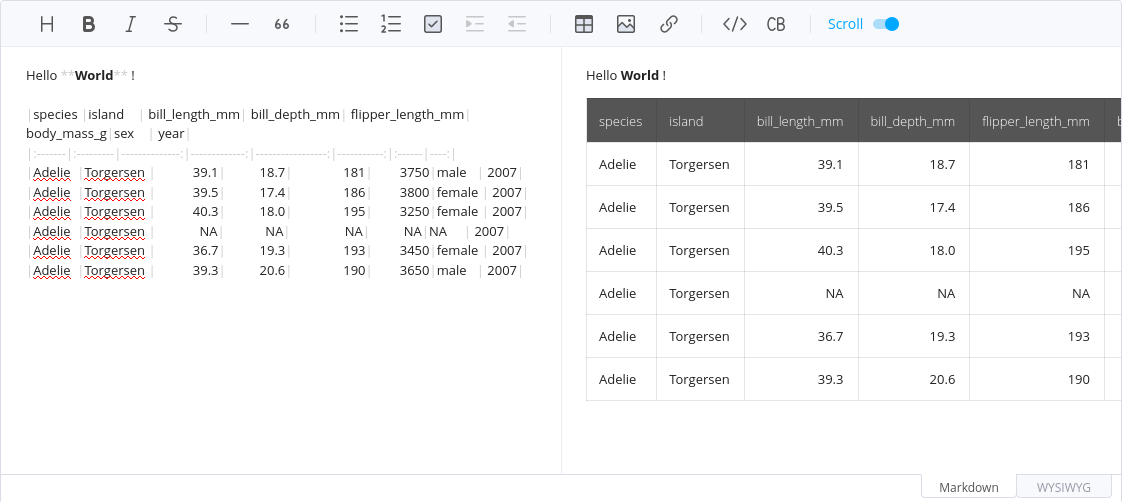Insert a code block (CB)

(776, 24)
